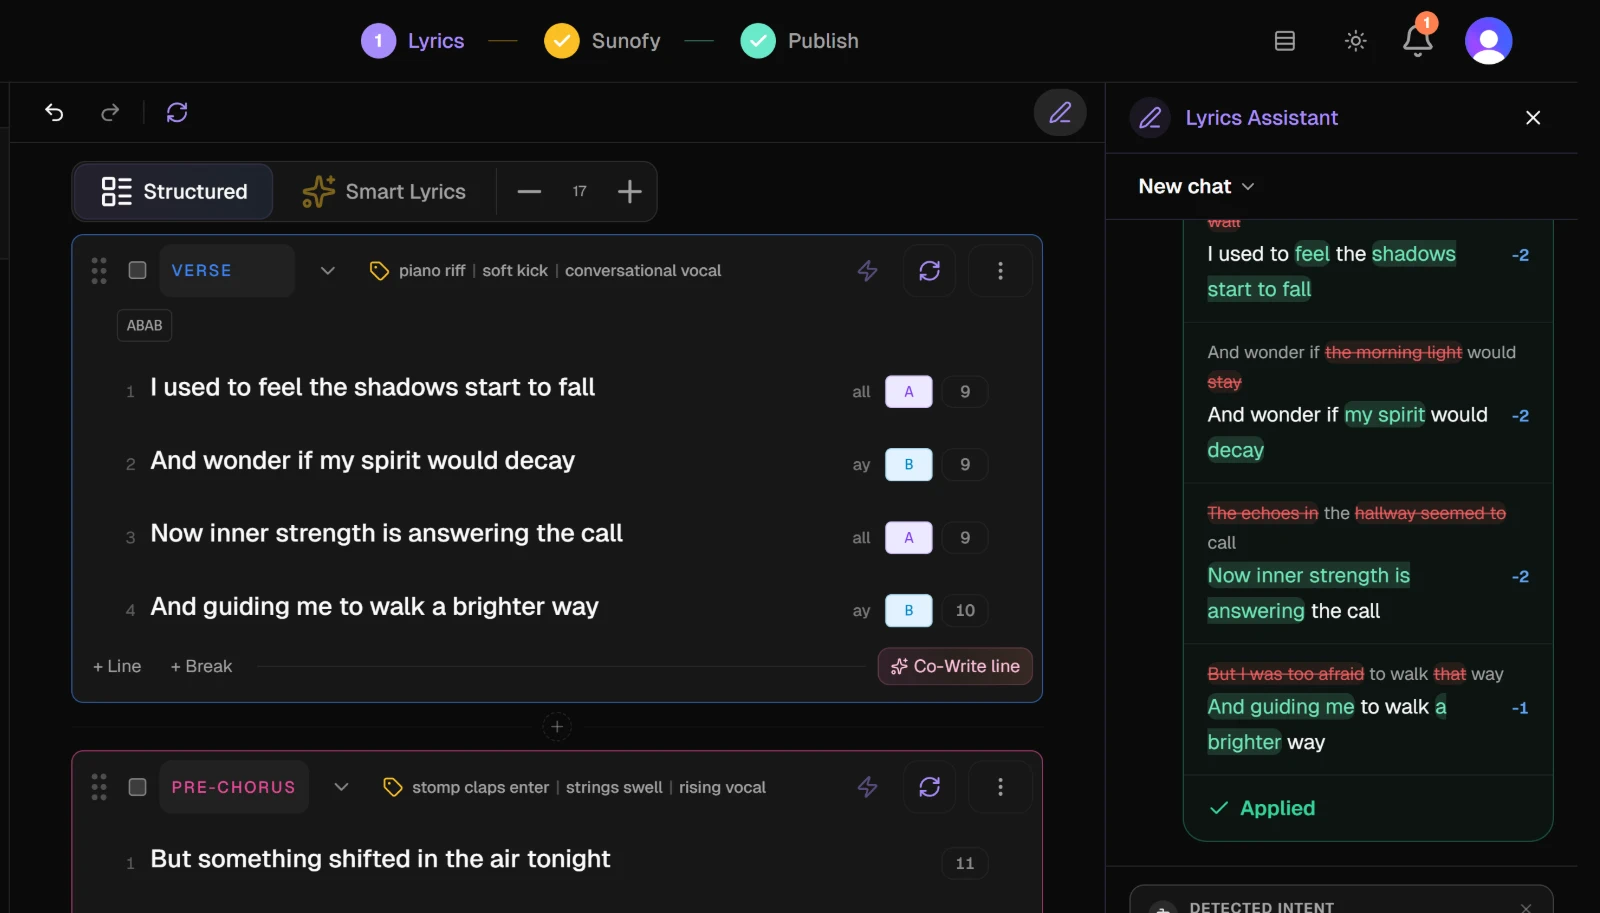This screenshot has height=913, width=1600.
Task: Edit lyric 'But something shifted in the air tonight'
Action: click(x=380, y=860)
